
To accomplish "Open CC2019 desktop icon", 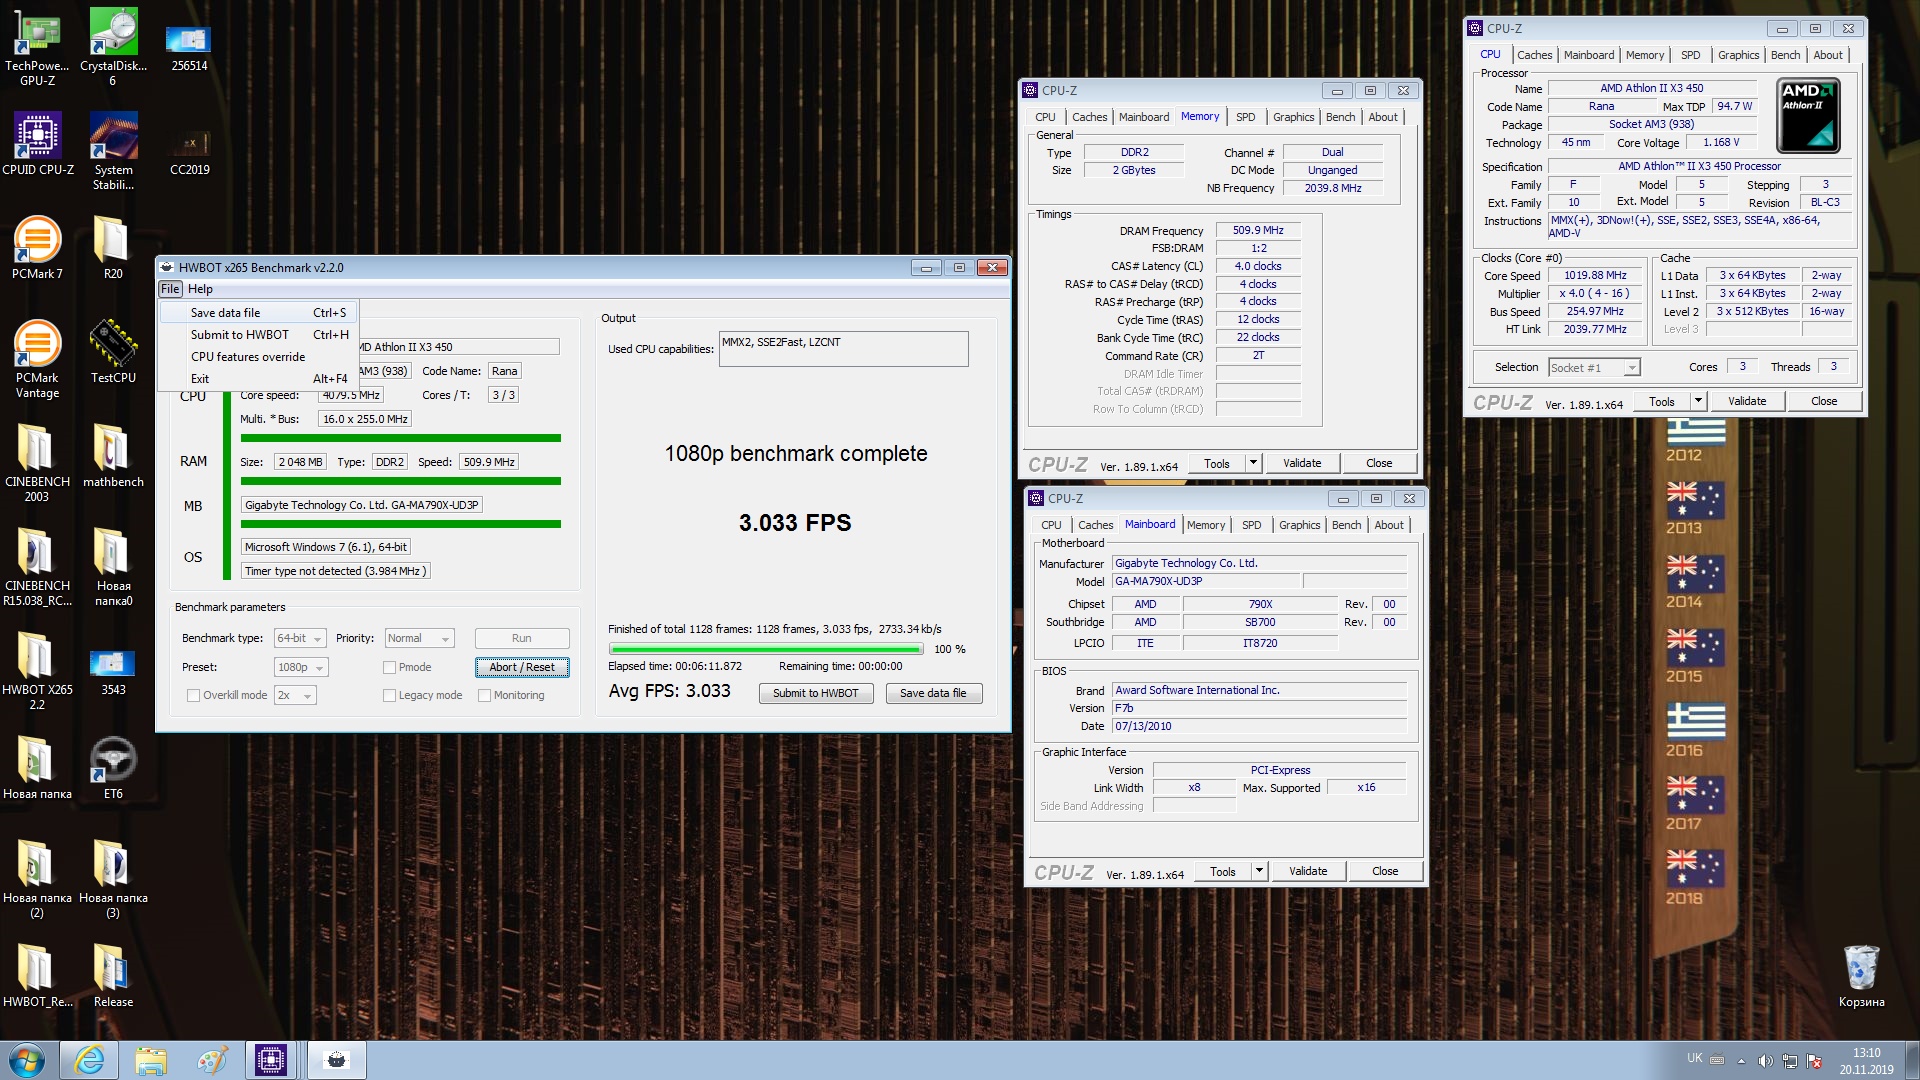I will point(189,151).
